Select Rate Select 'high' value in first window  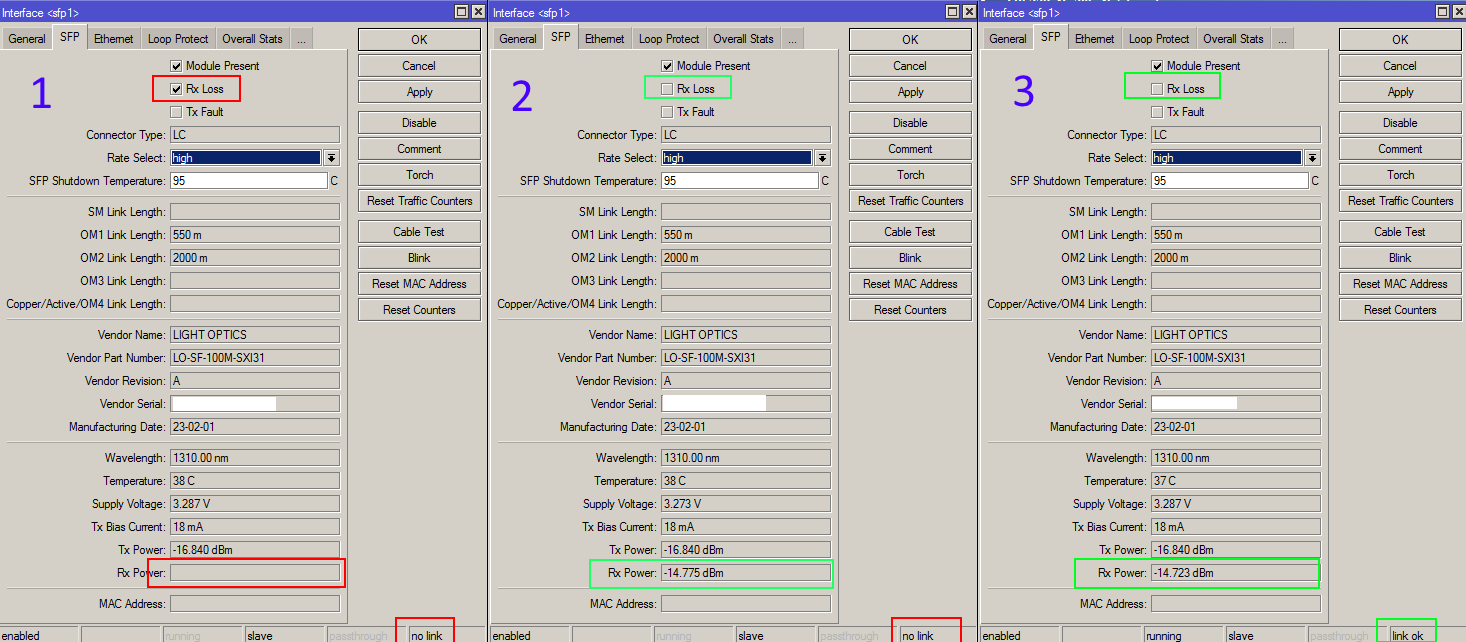coord(245,158)
